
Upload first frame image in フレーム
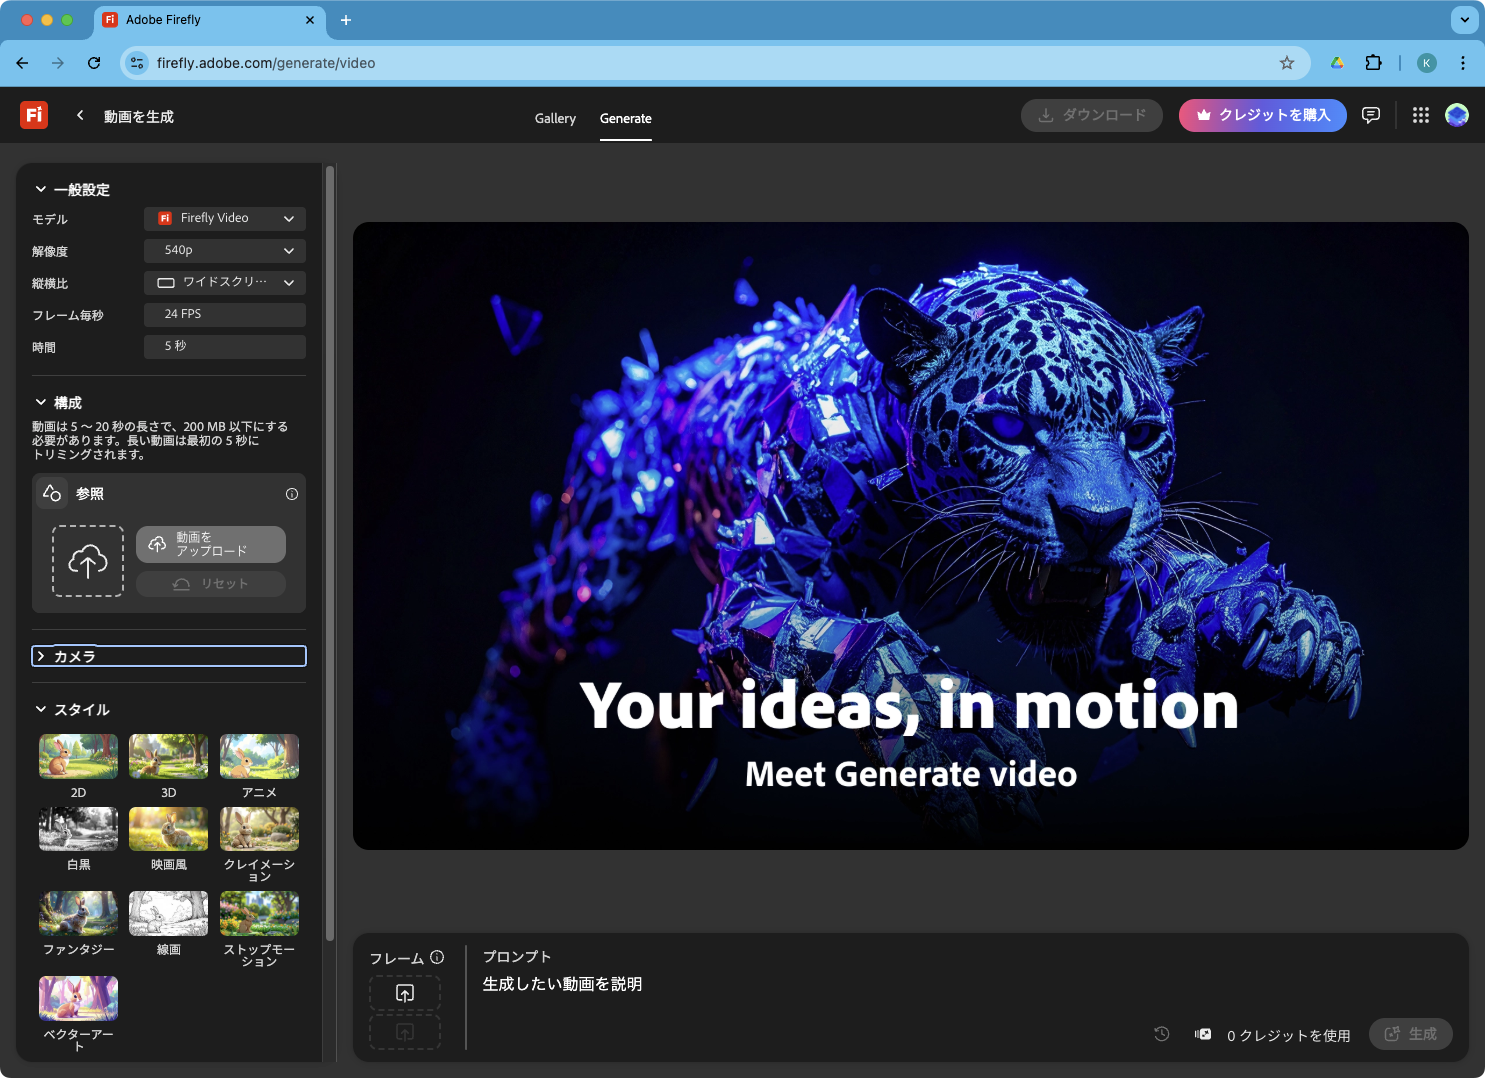pos(405,993)
